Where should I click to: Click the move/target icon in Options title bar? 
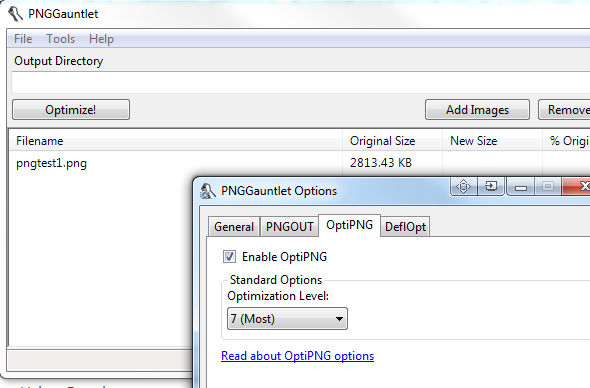(464, 186)
